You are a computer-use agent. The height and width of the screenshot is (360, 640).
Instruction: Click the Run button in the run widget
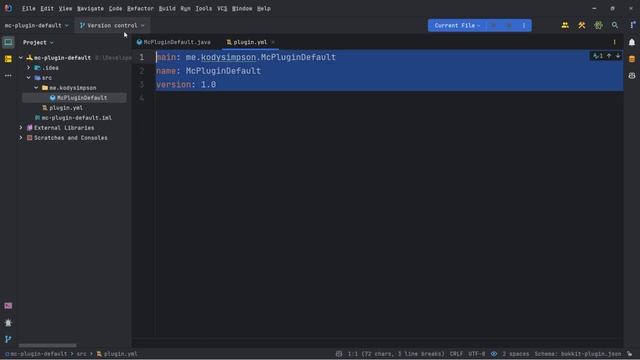point(493,25)
